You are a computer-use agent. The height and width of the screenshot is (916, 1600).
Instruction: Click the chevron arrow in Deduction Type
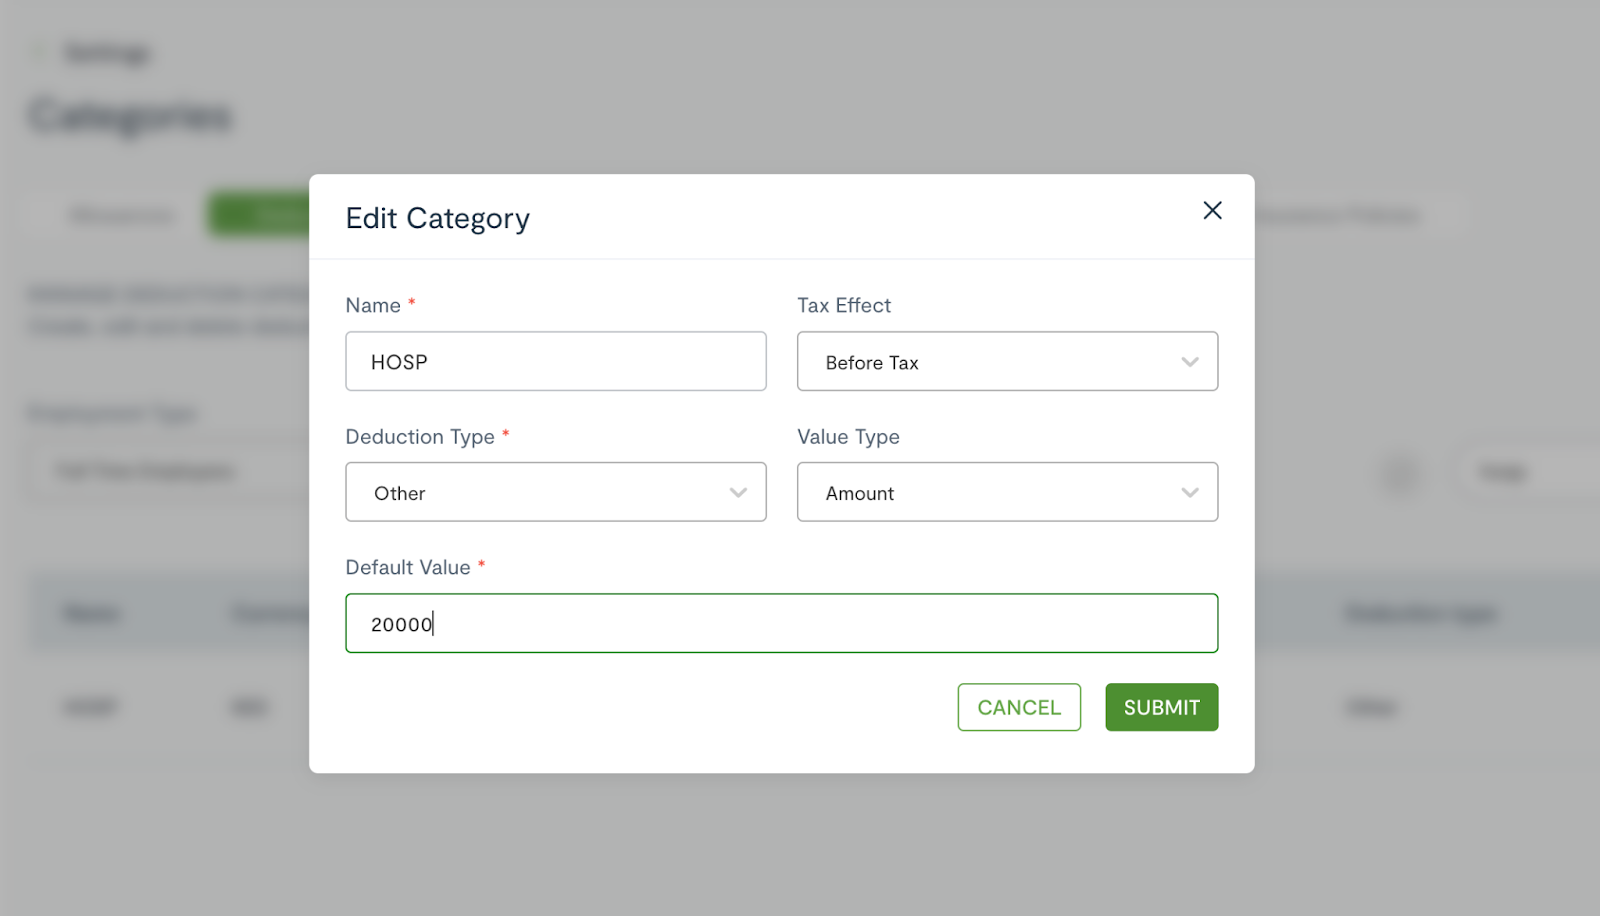(x=738, y=492)
